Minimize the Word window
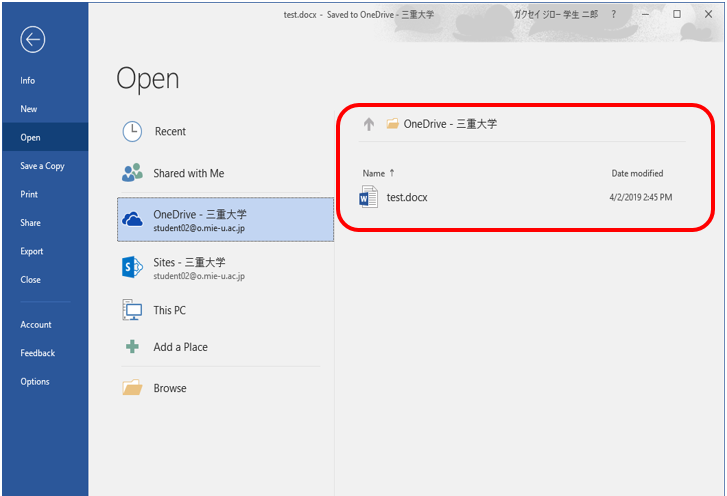 (645, 14)
